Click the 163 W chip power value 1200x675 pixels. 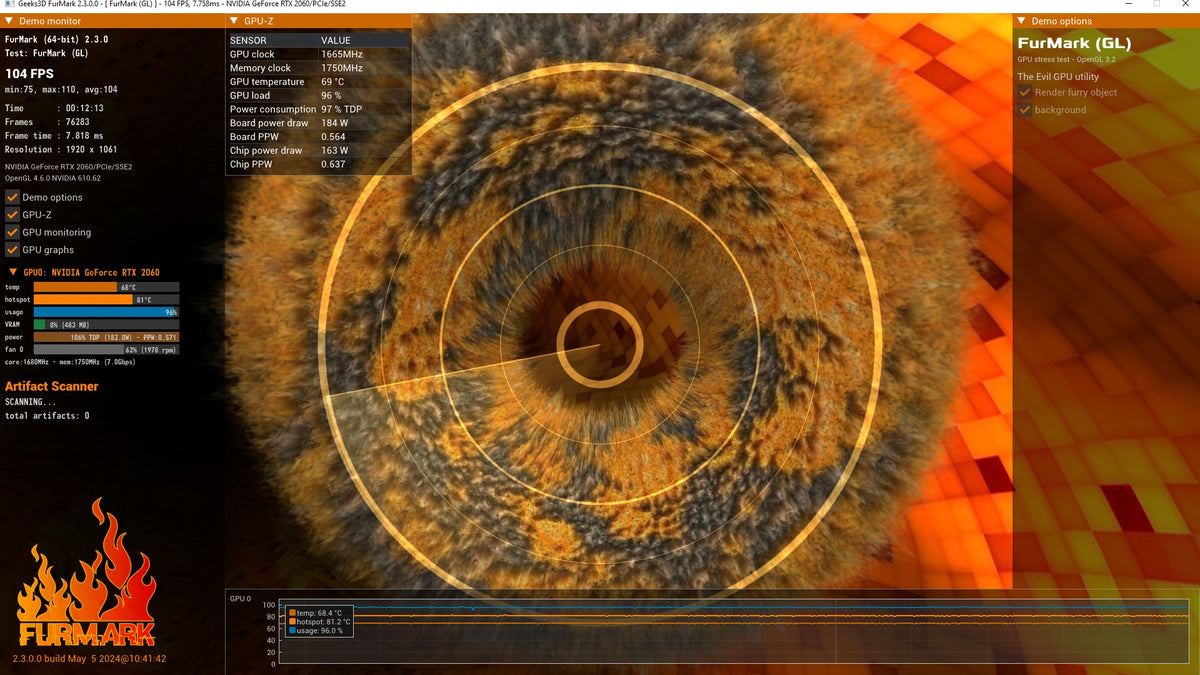point(335,150)
